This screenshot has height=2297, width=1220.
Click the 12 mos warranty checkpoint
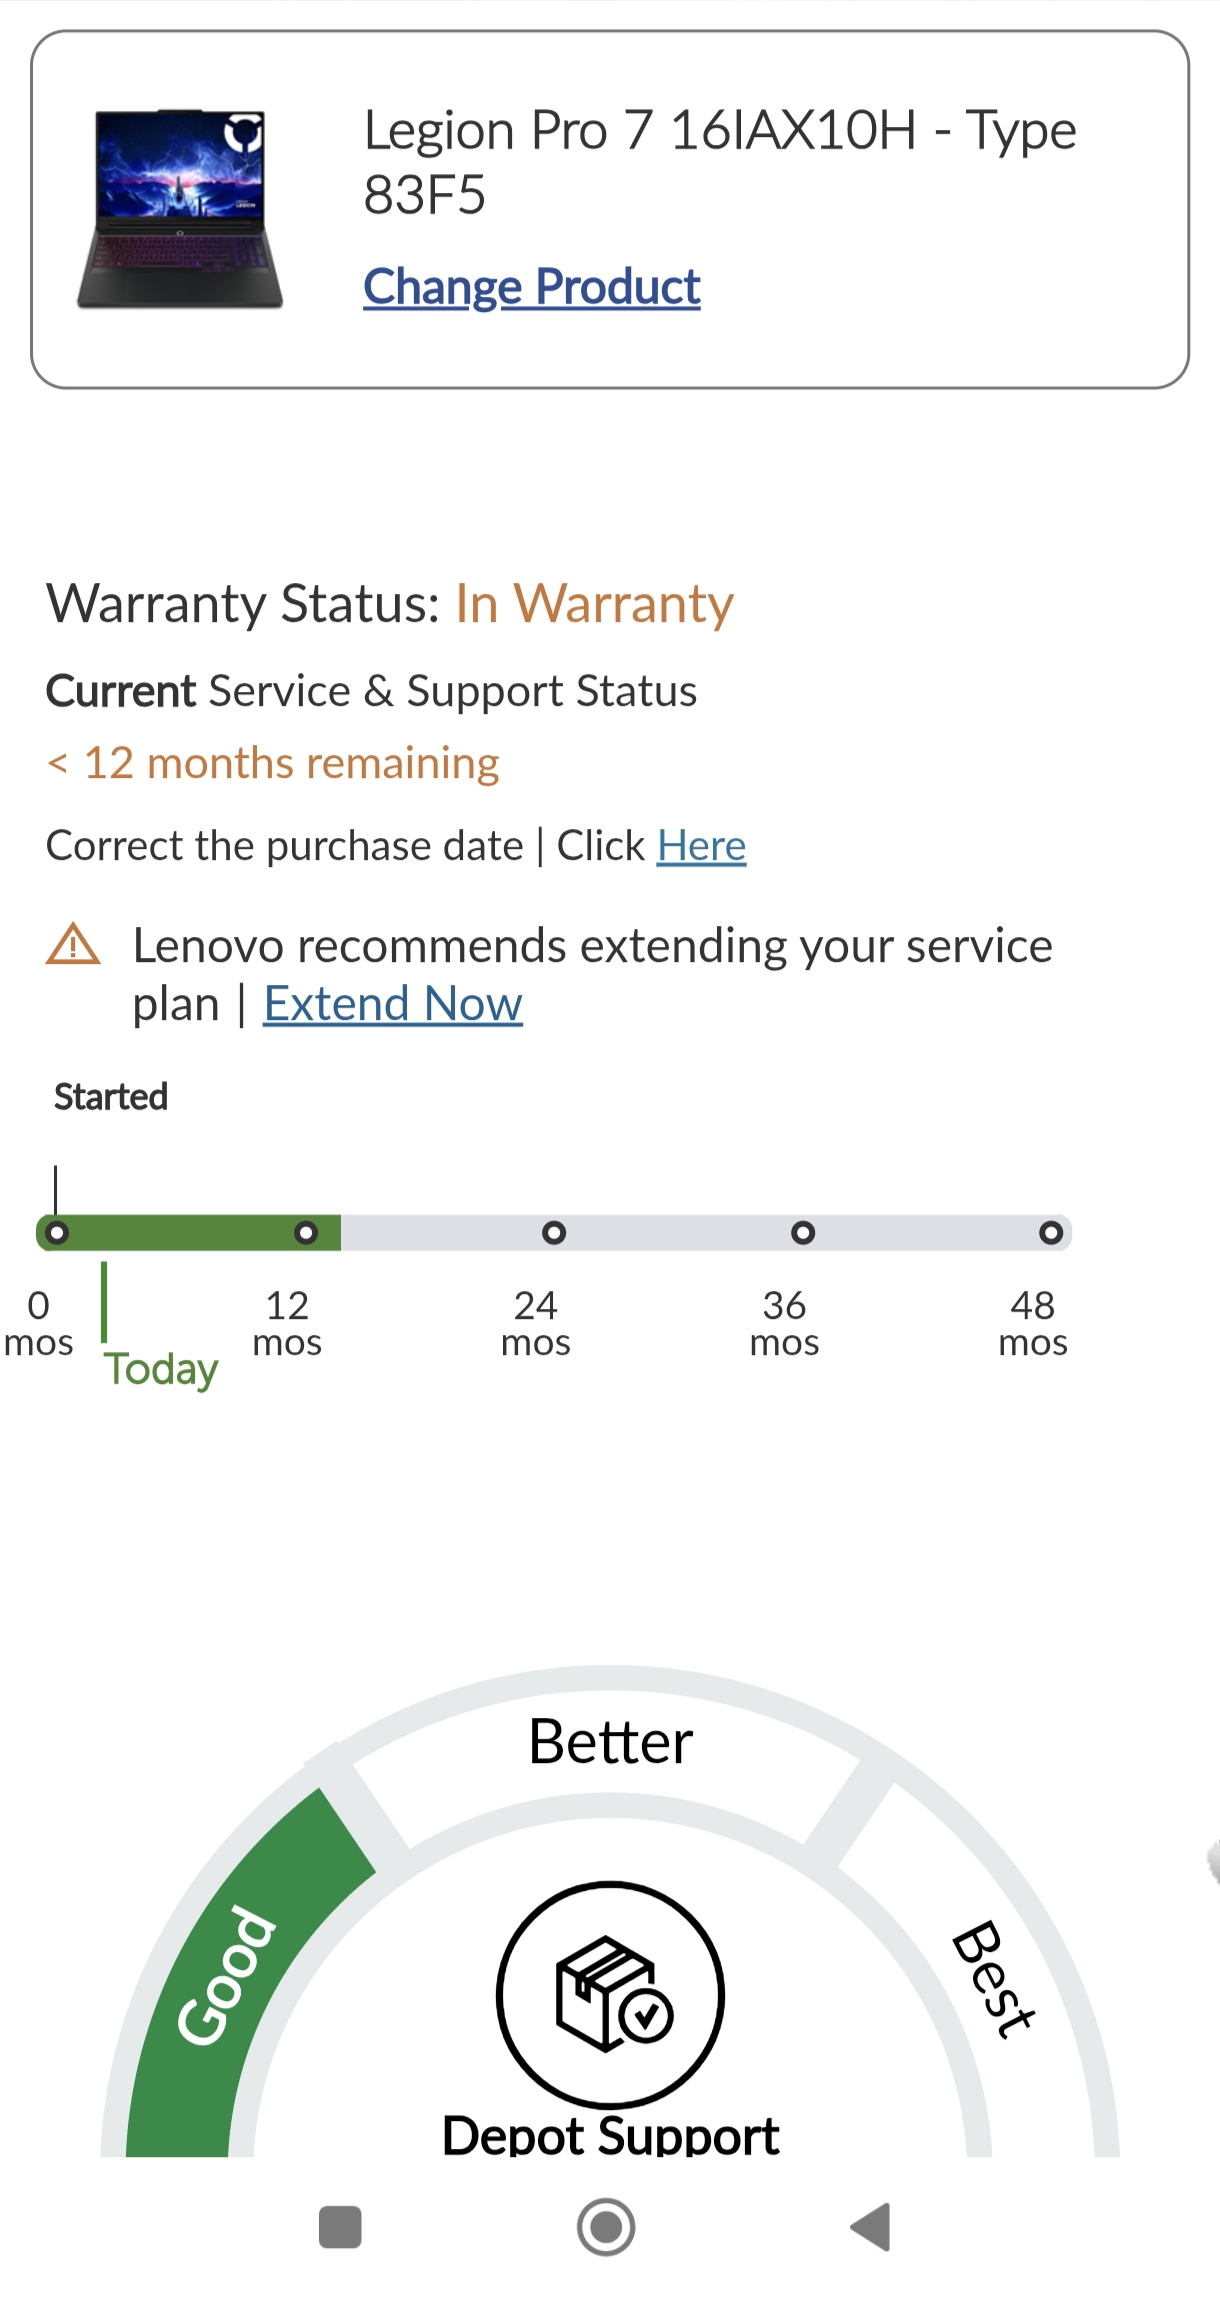click(x=306, y=1233)
